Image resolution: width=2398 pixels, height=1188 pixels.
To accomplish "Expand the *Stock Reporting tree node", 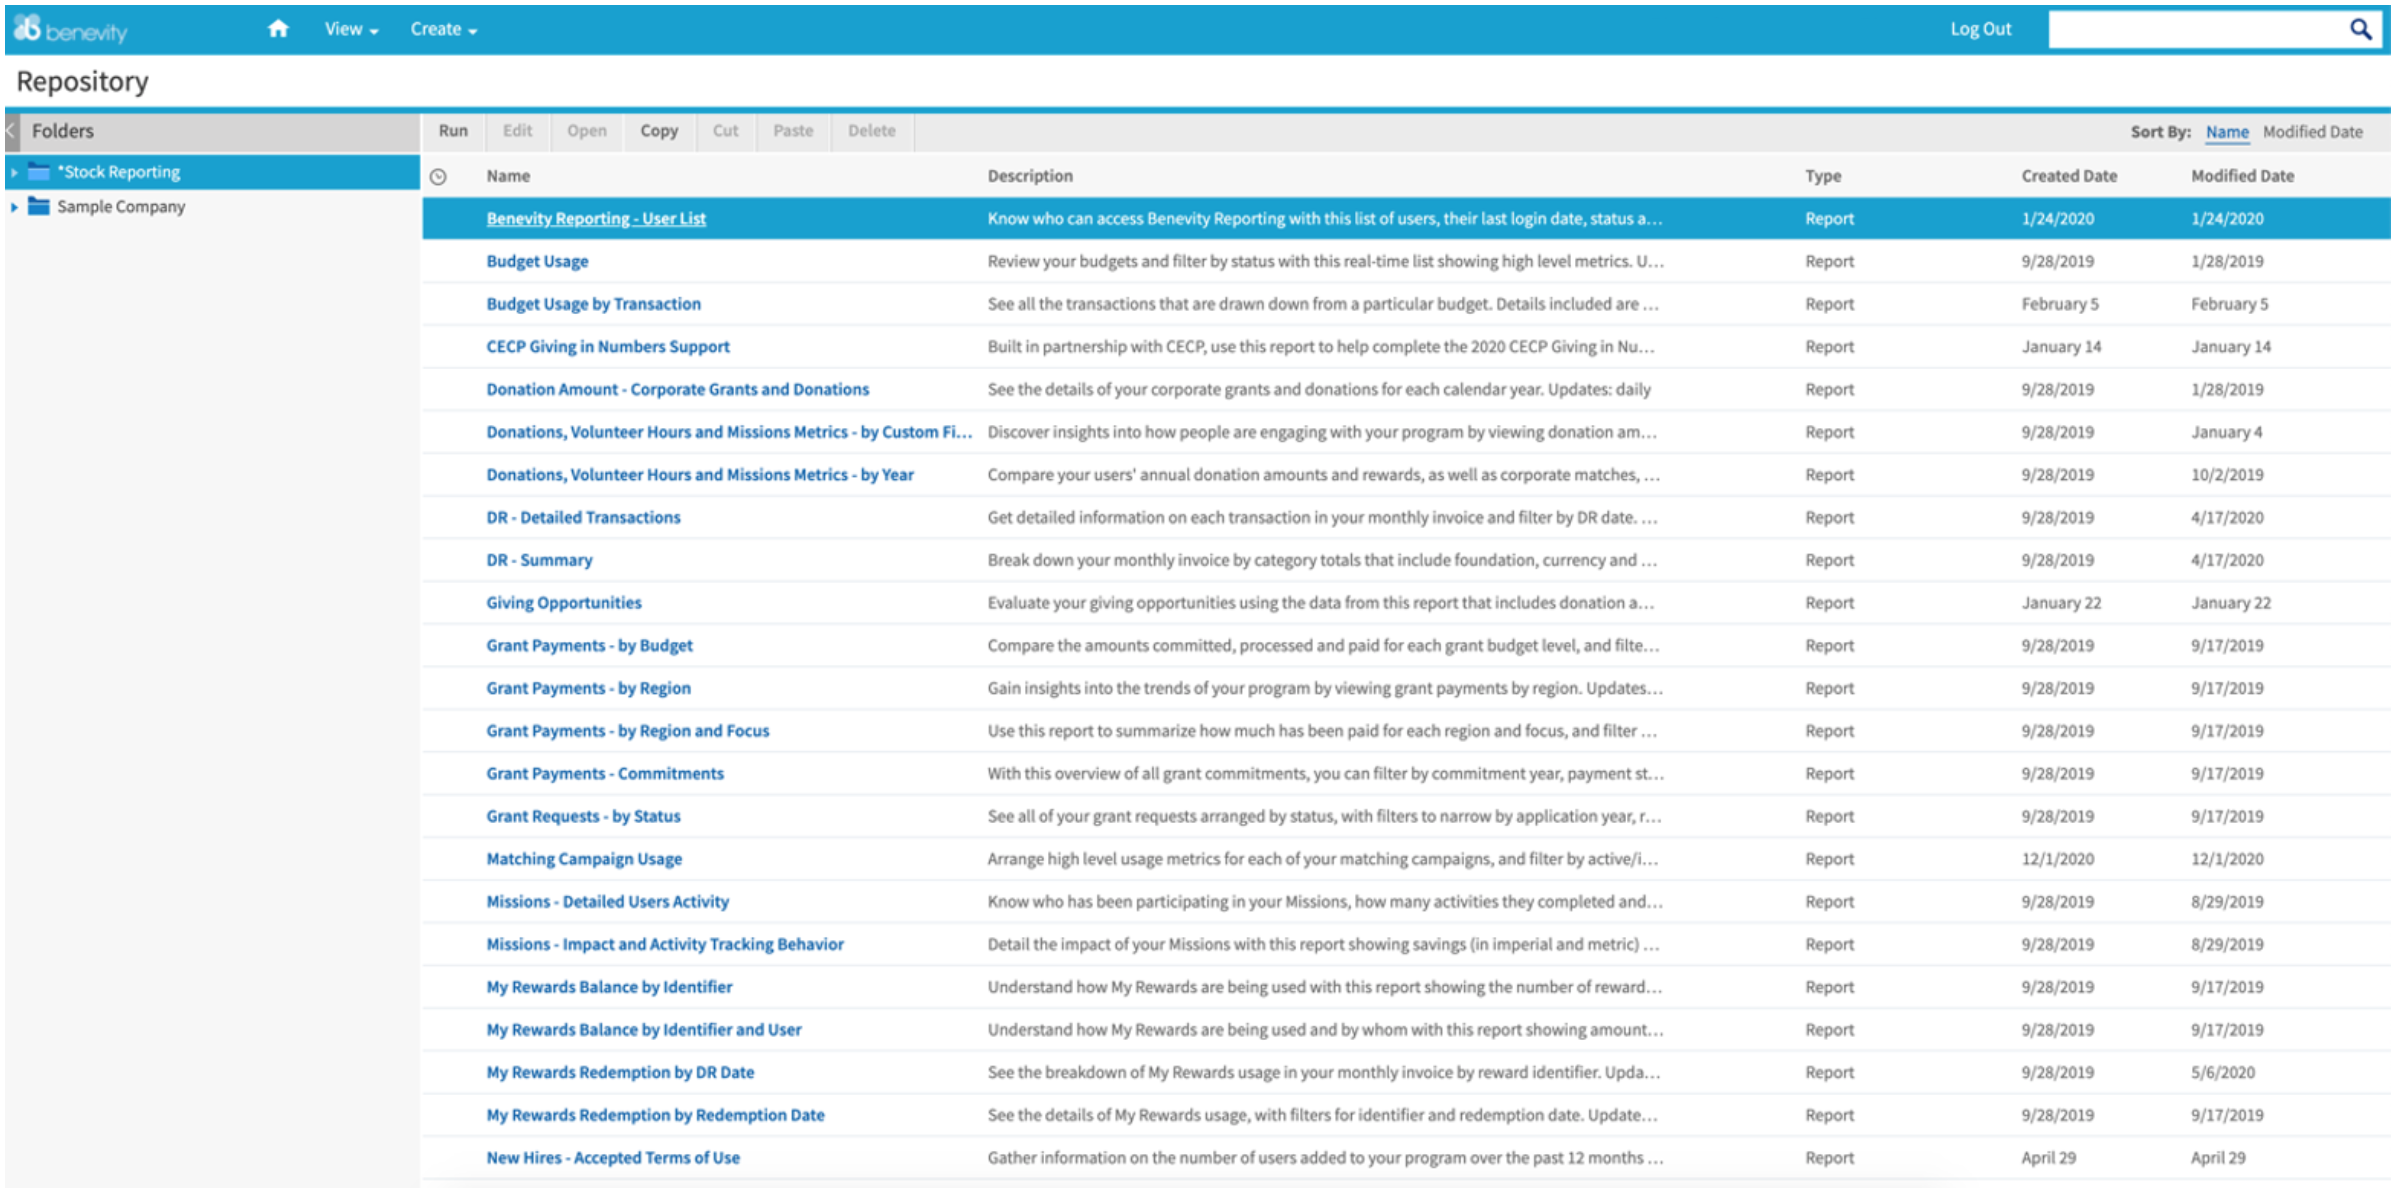I will (x=14, y=171).
